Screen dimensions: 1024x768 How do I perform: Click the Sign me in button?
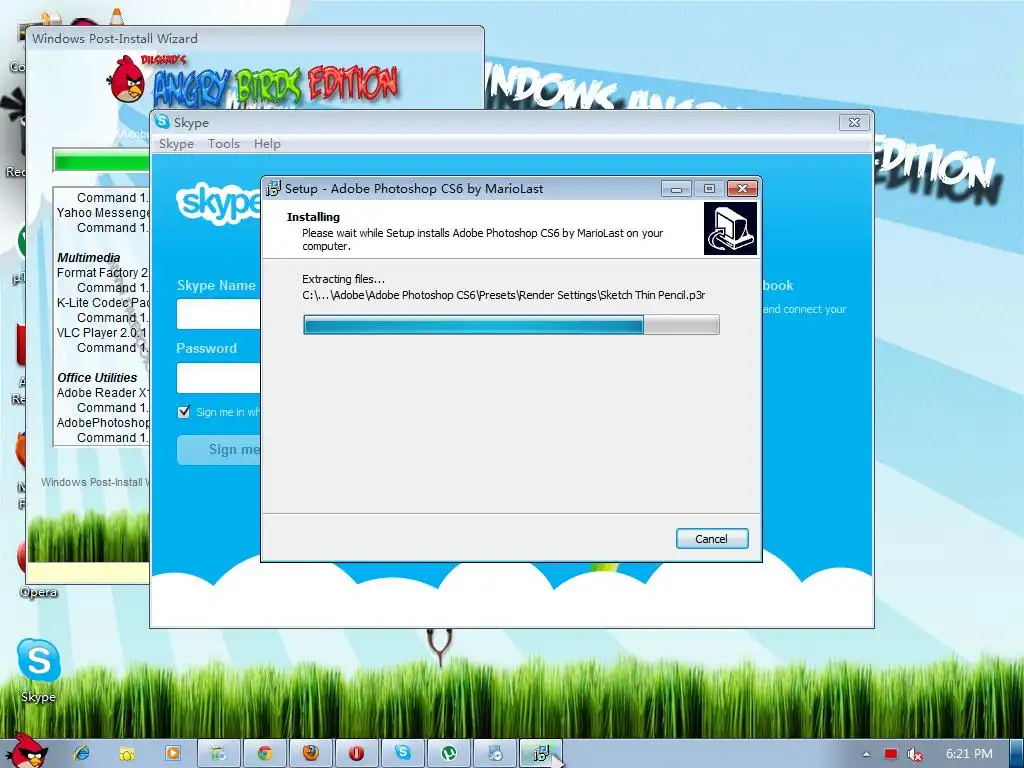(219, 449)
